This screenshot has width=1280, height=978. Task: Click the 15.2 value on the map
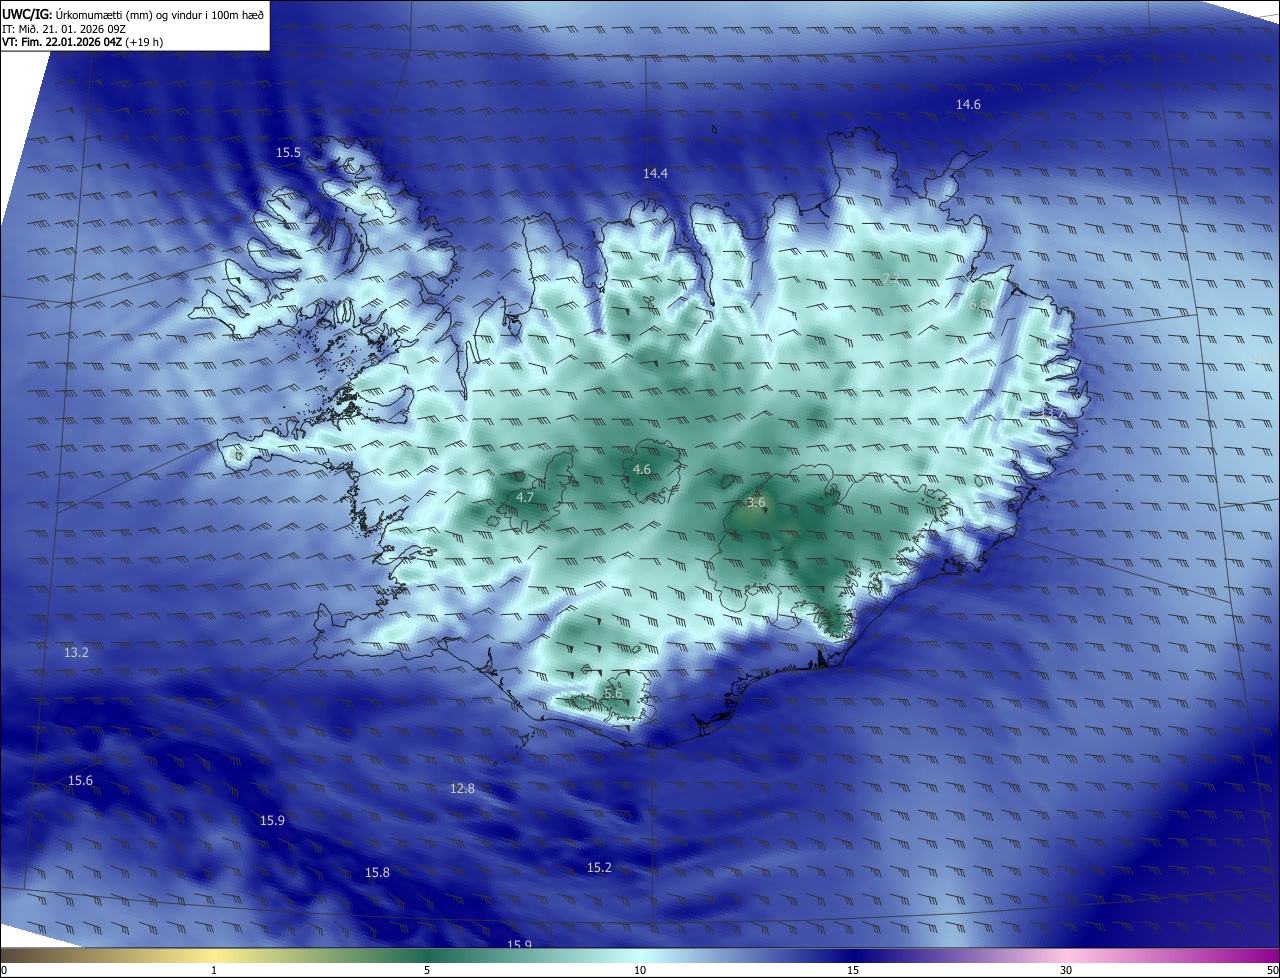pyautogui.click(x=599, y=867)
